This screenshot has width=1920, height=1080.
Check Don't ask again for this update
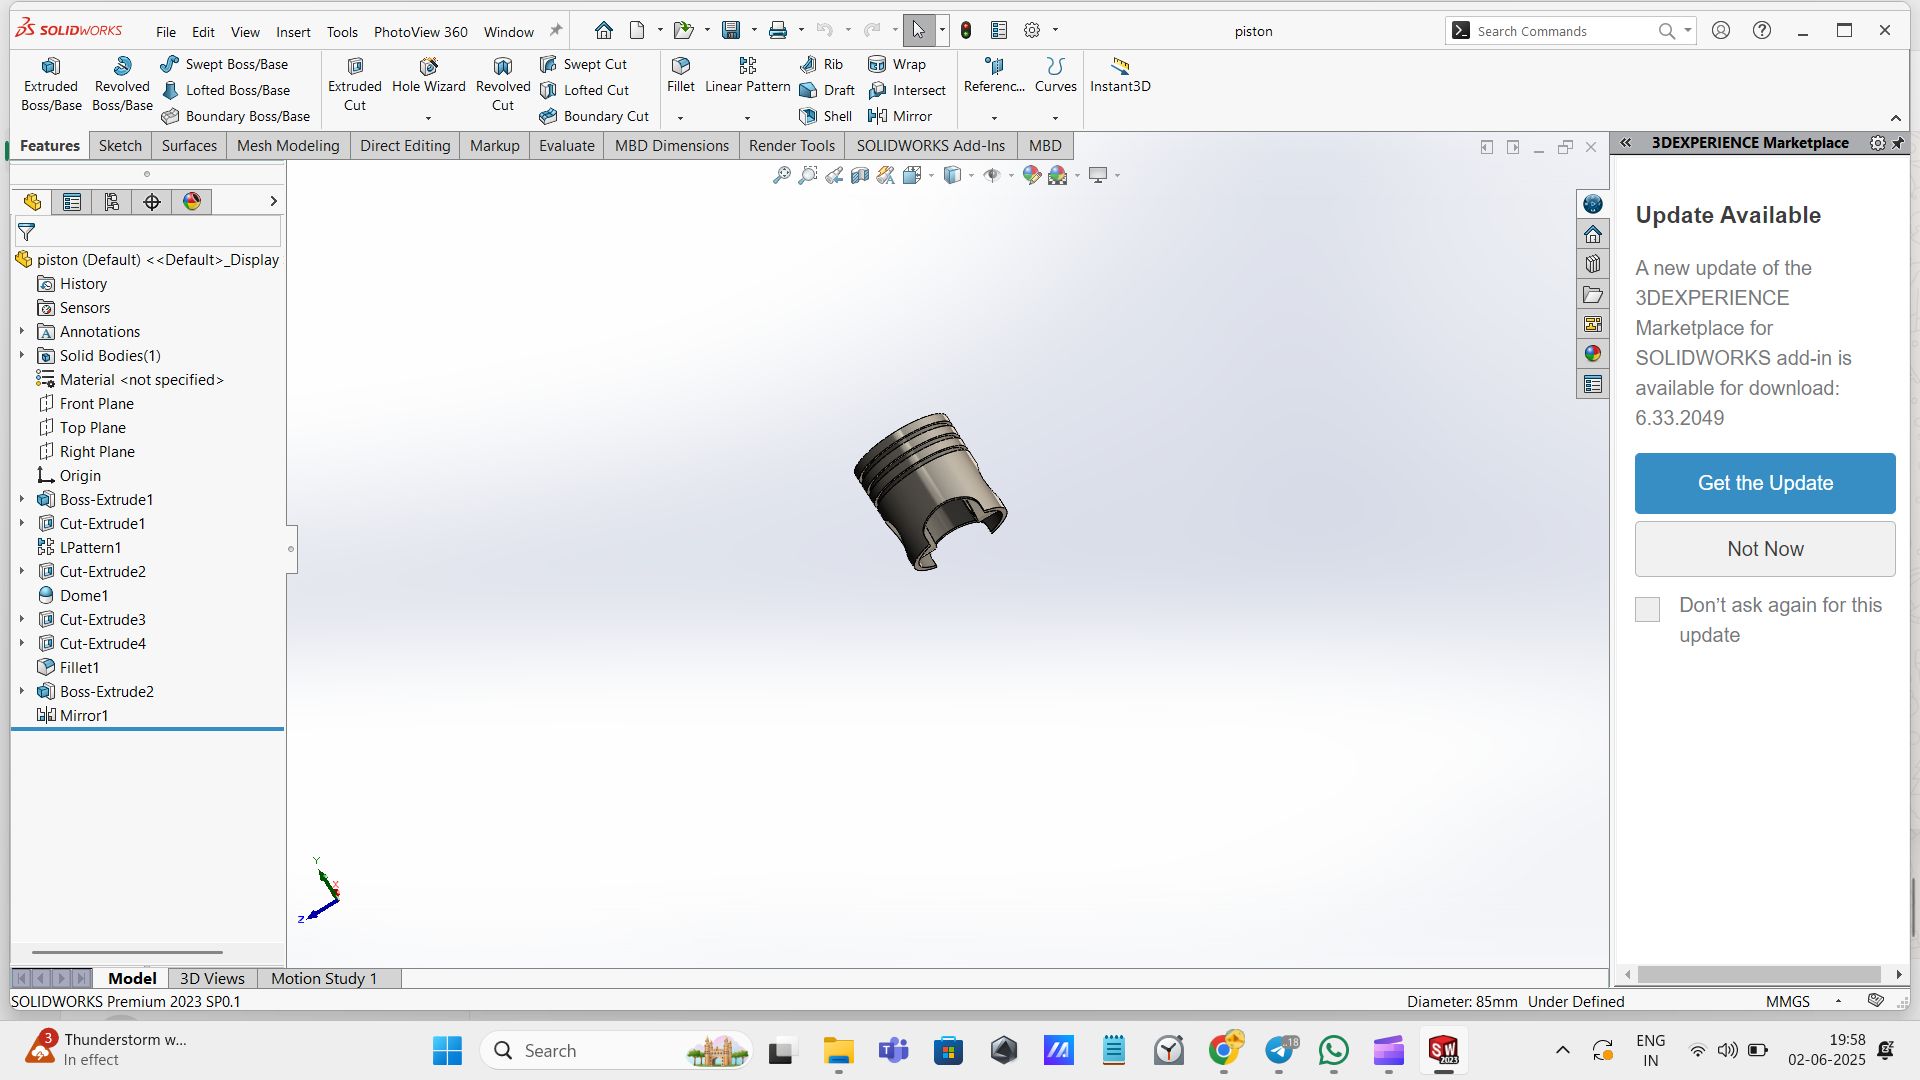click(1647, 609)
